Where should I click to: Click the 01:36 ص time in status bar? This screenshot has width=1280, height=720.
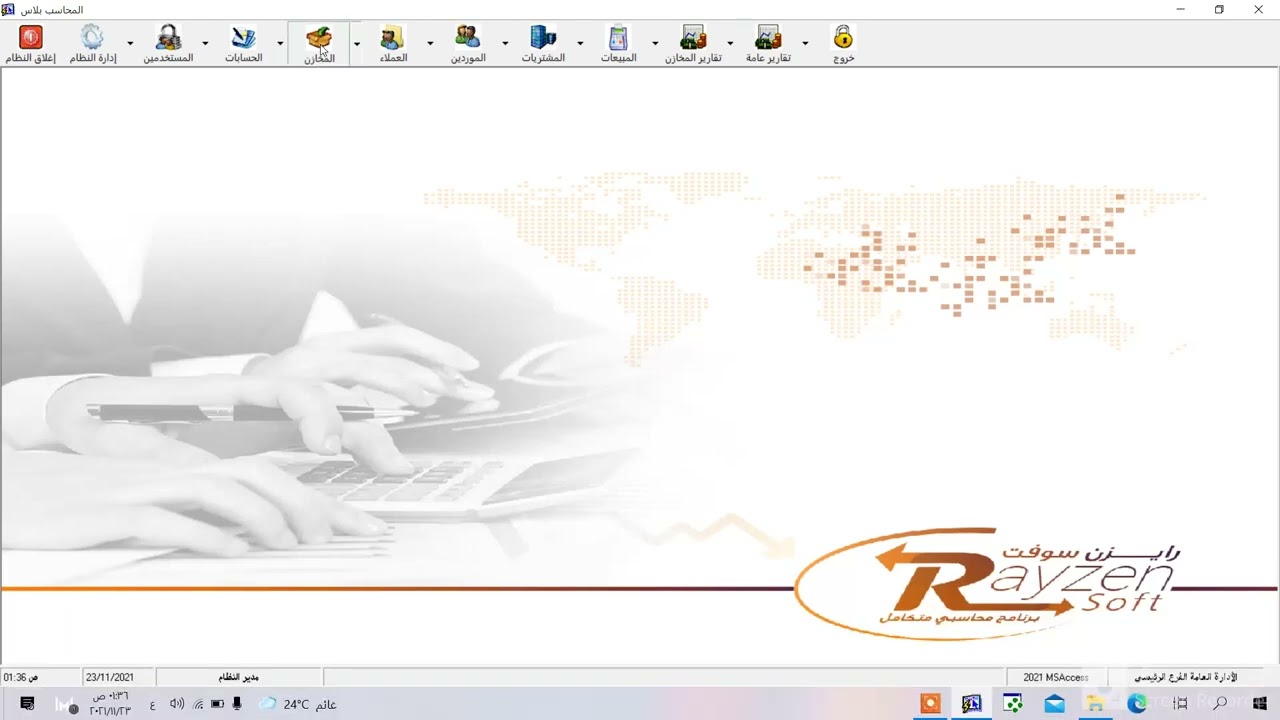tap(21, 677)
